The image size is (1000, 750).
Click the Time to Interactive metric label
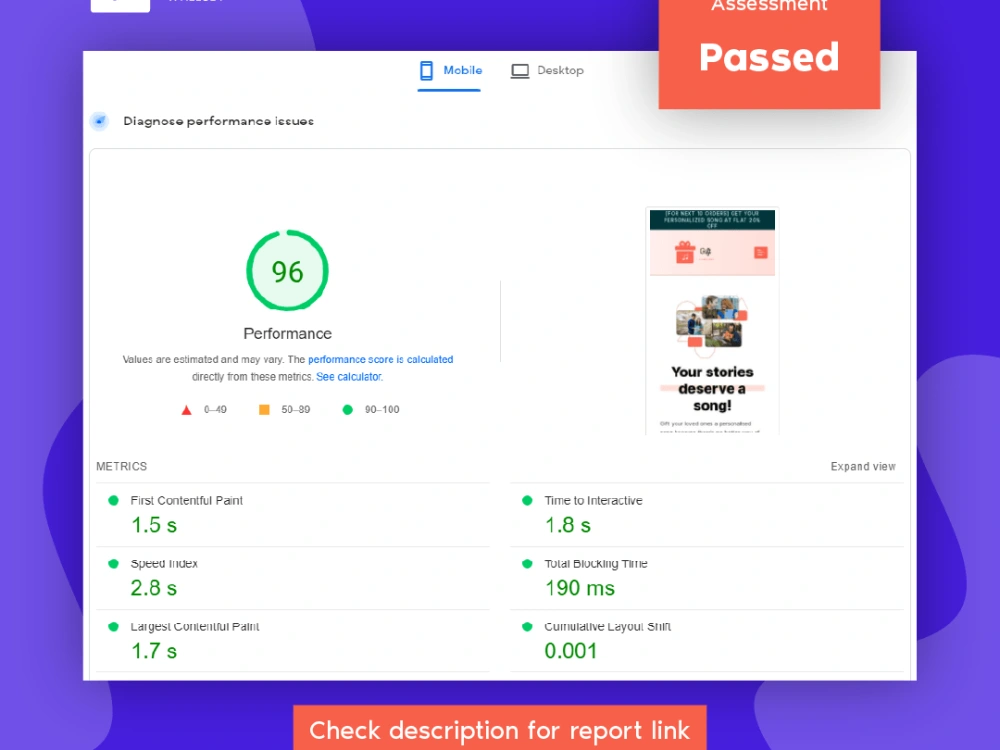[x=593, y=501]
